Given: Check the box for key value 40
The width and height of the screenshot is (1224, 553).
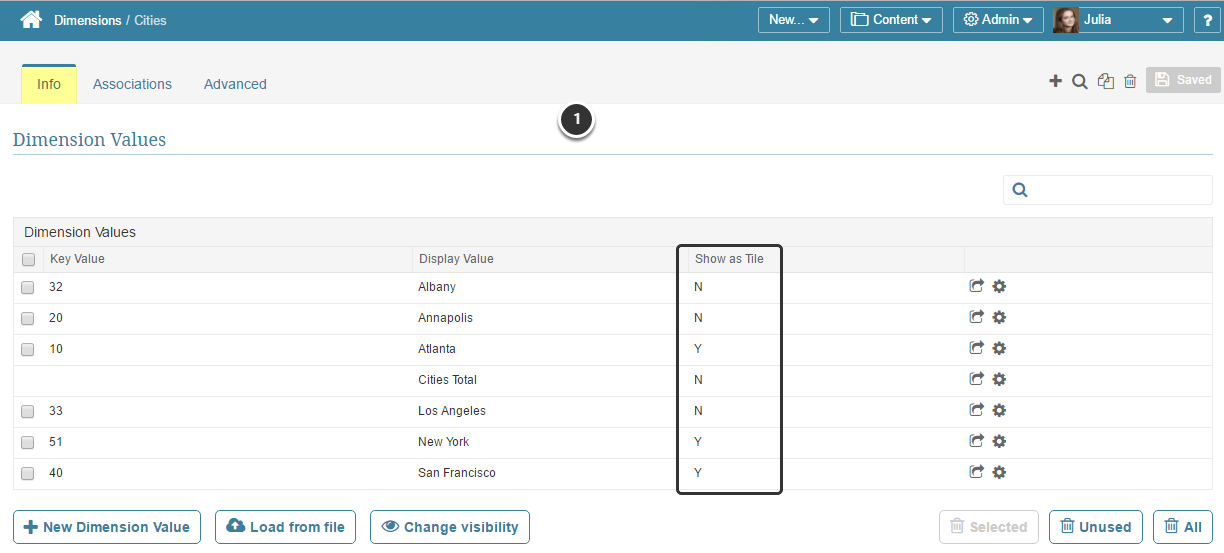Looking at the screenshot, I should pos(28,474).
